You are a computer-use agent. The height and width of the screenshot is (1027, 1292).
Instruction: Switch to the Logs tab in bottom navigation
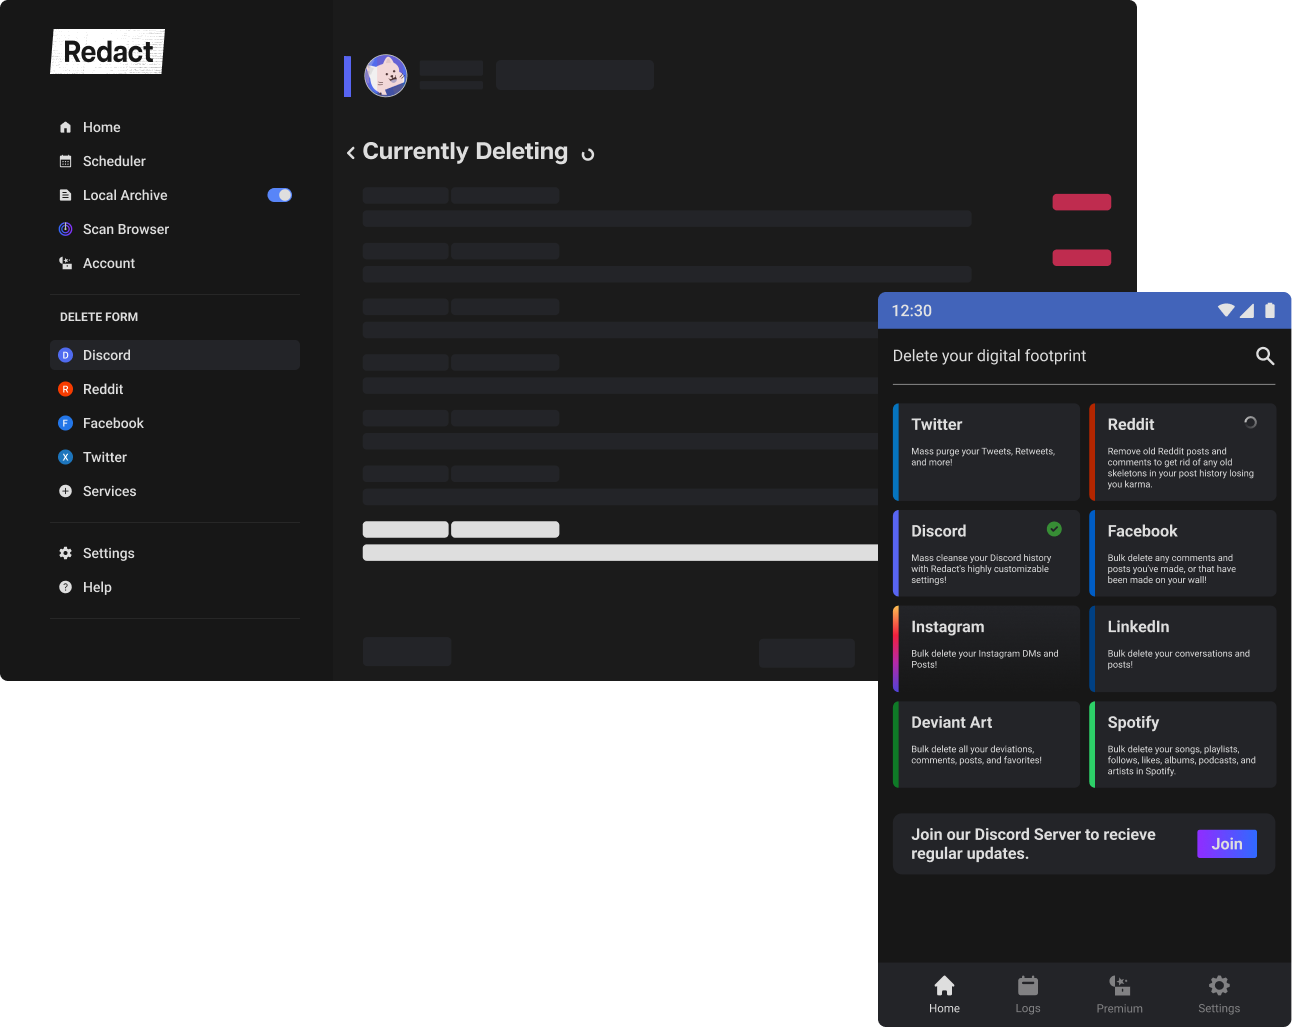pyautogui.click(x=1027, y=993)
